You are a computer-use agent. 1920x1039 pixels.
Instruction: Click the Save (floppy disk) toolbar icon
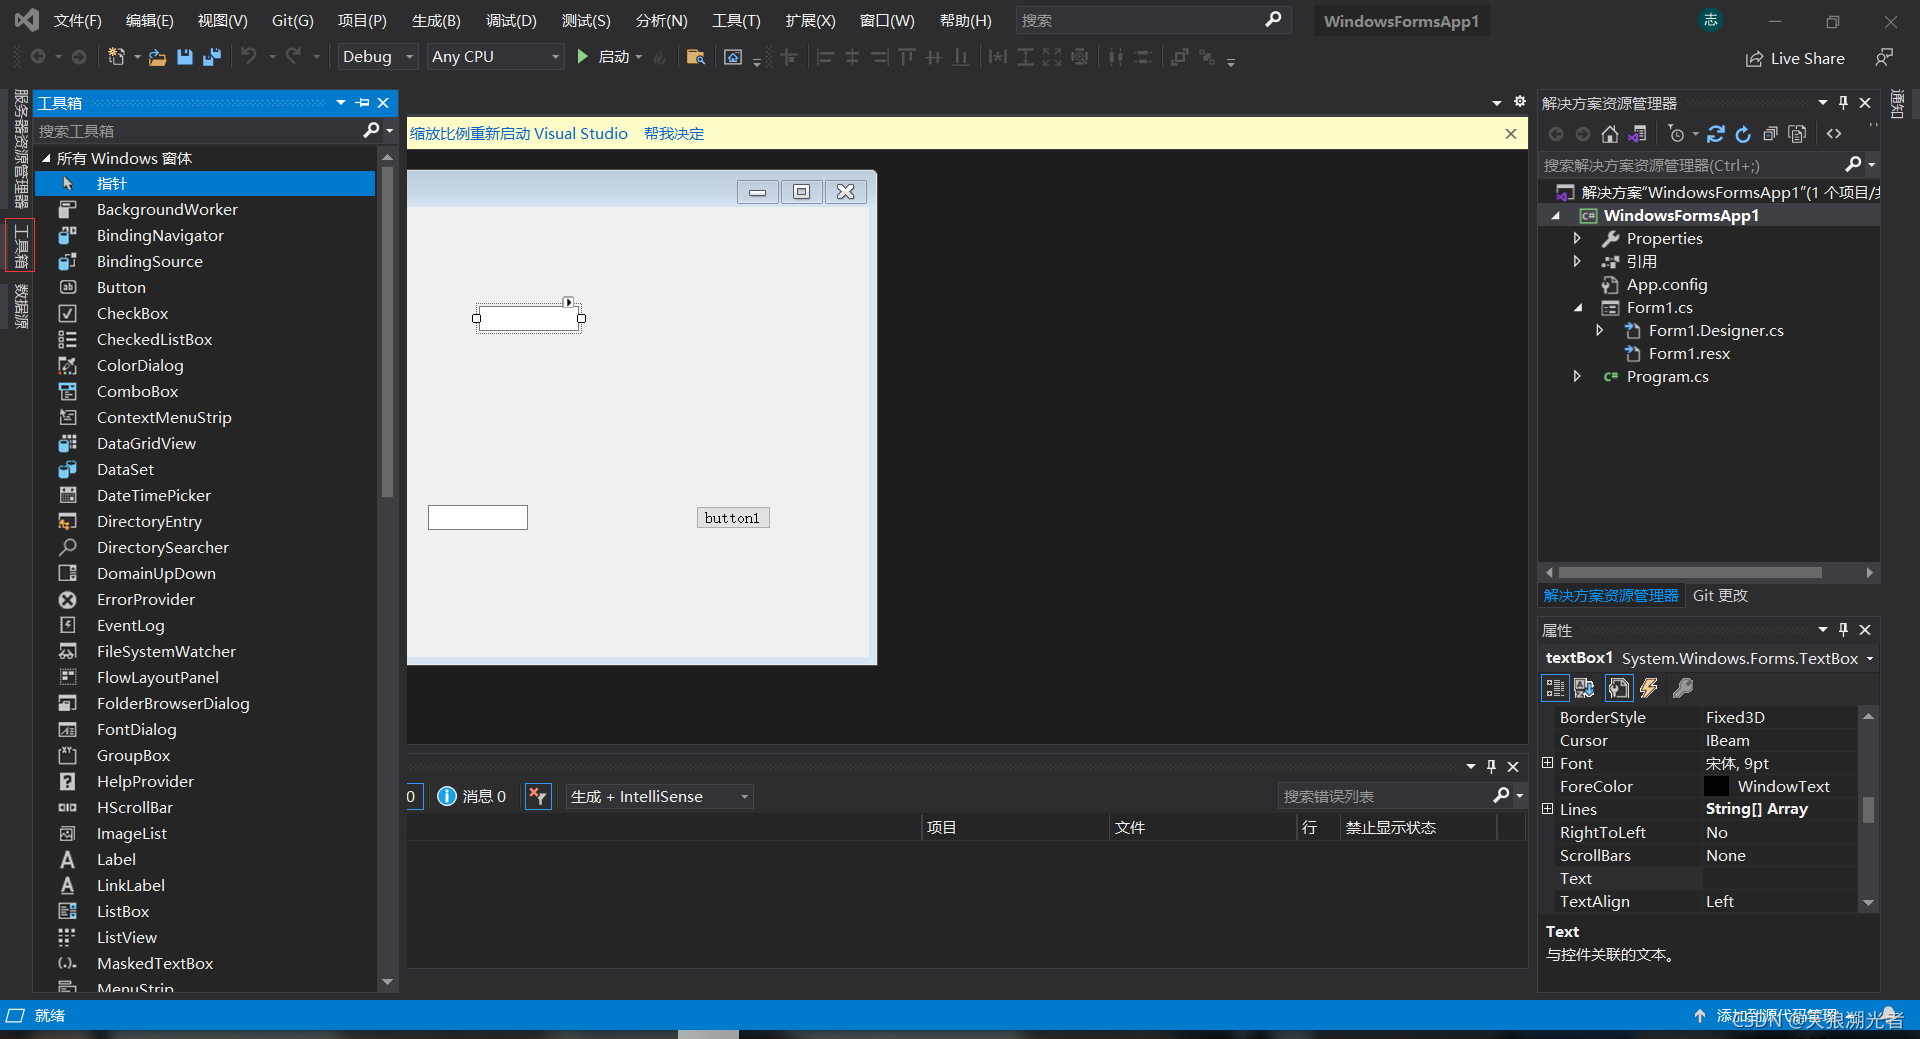coord(185,57)
